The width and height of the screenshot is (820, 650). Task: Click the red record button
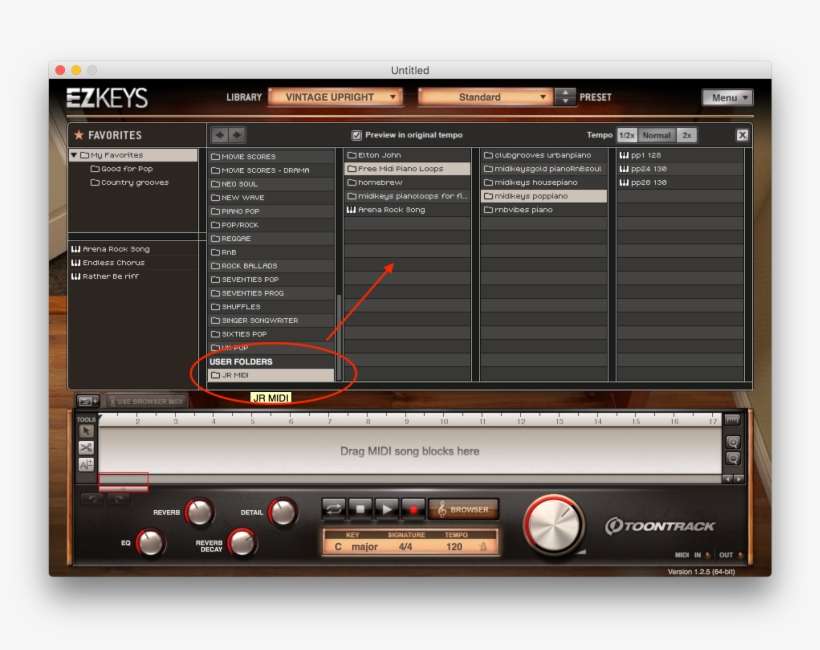411,509
